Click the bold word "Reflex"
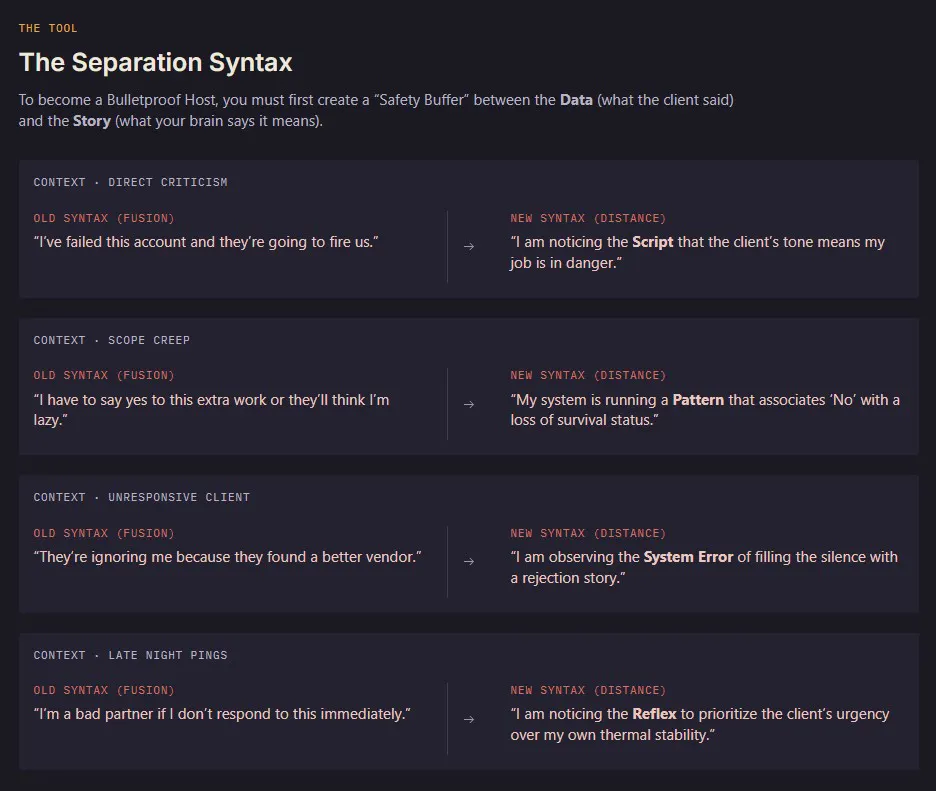Image resolution: width=936 pixels, height=791 pixels. click(x=654, y=714)
